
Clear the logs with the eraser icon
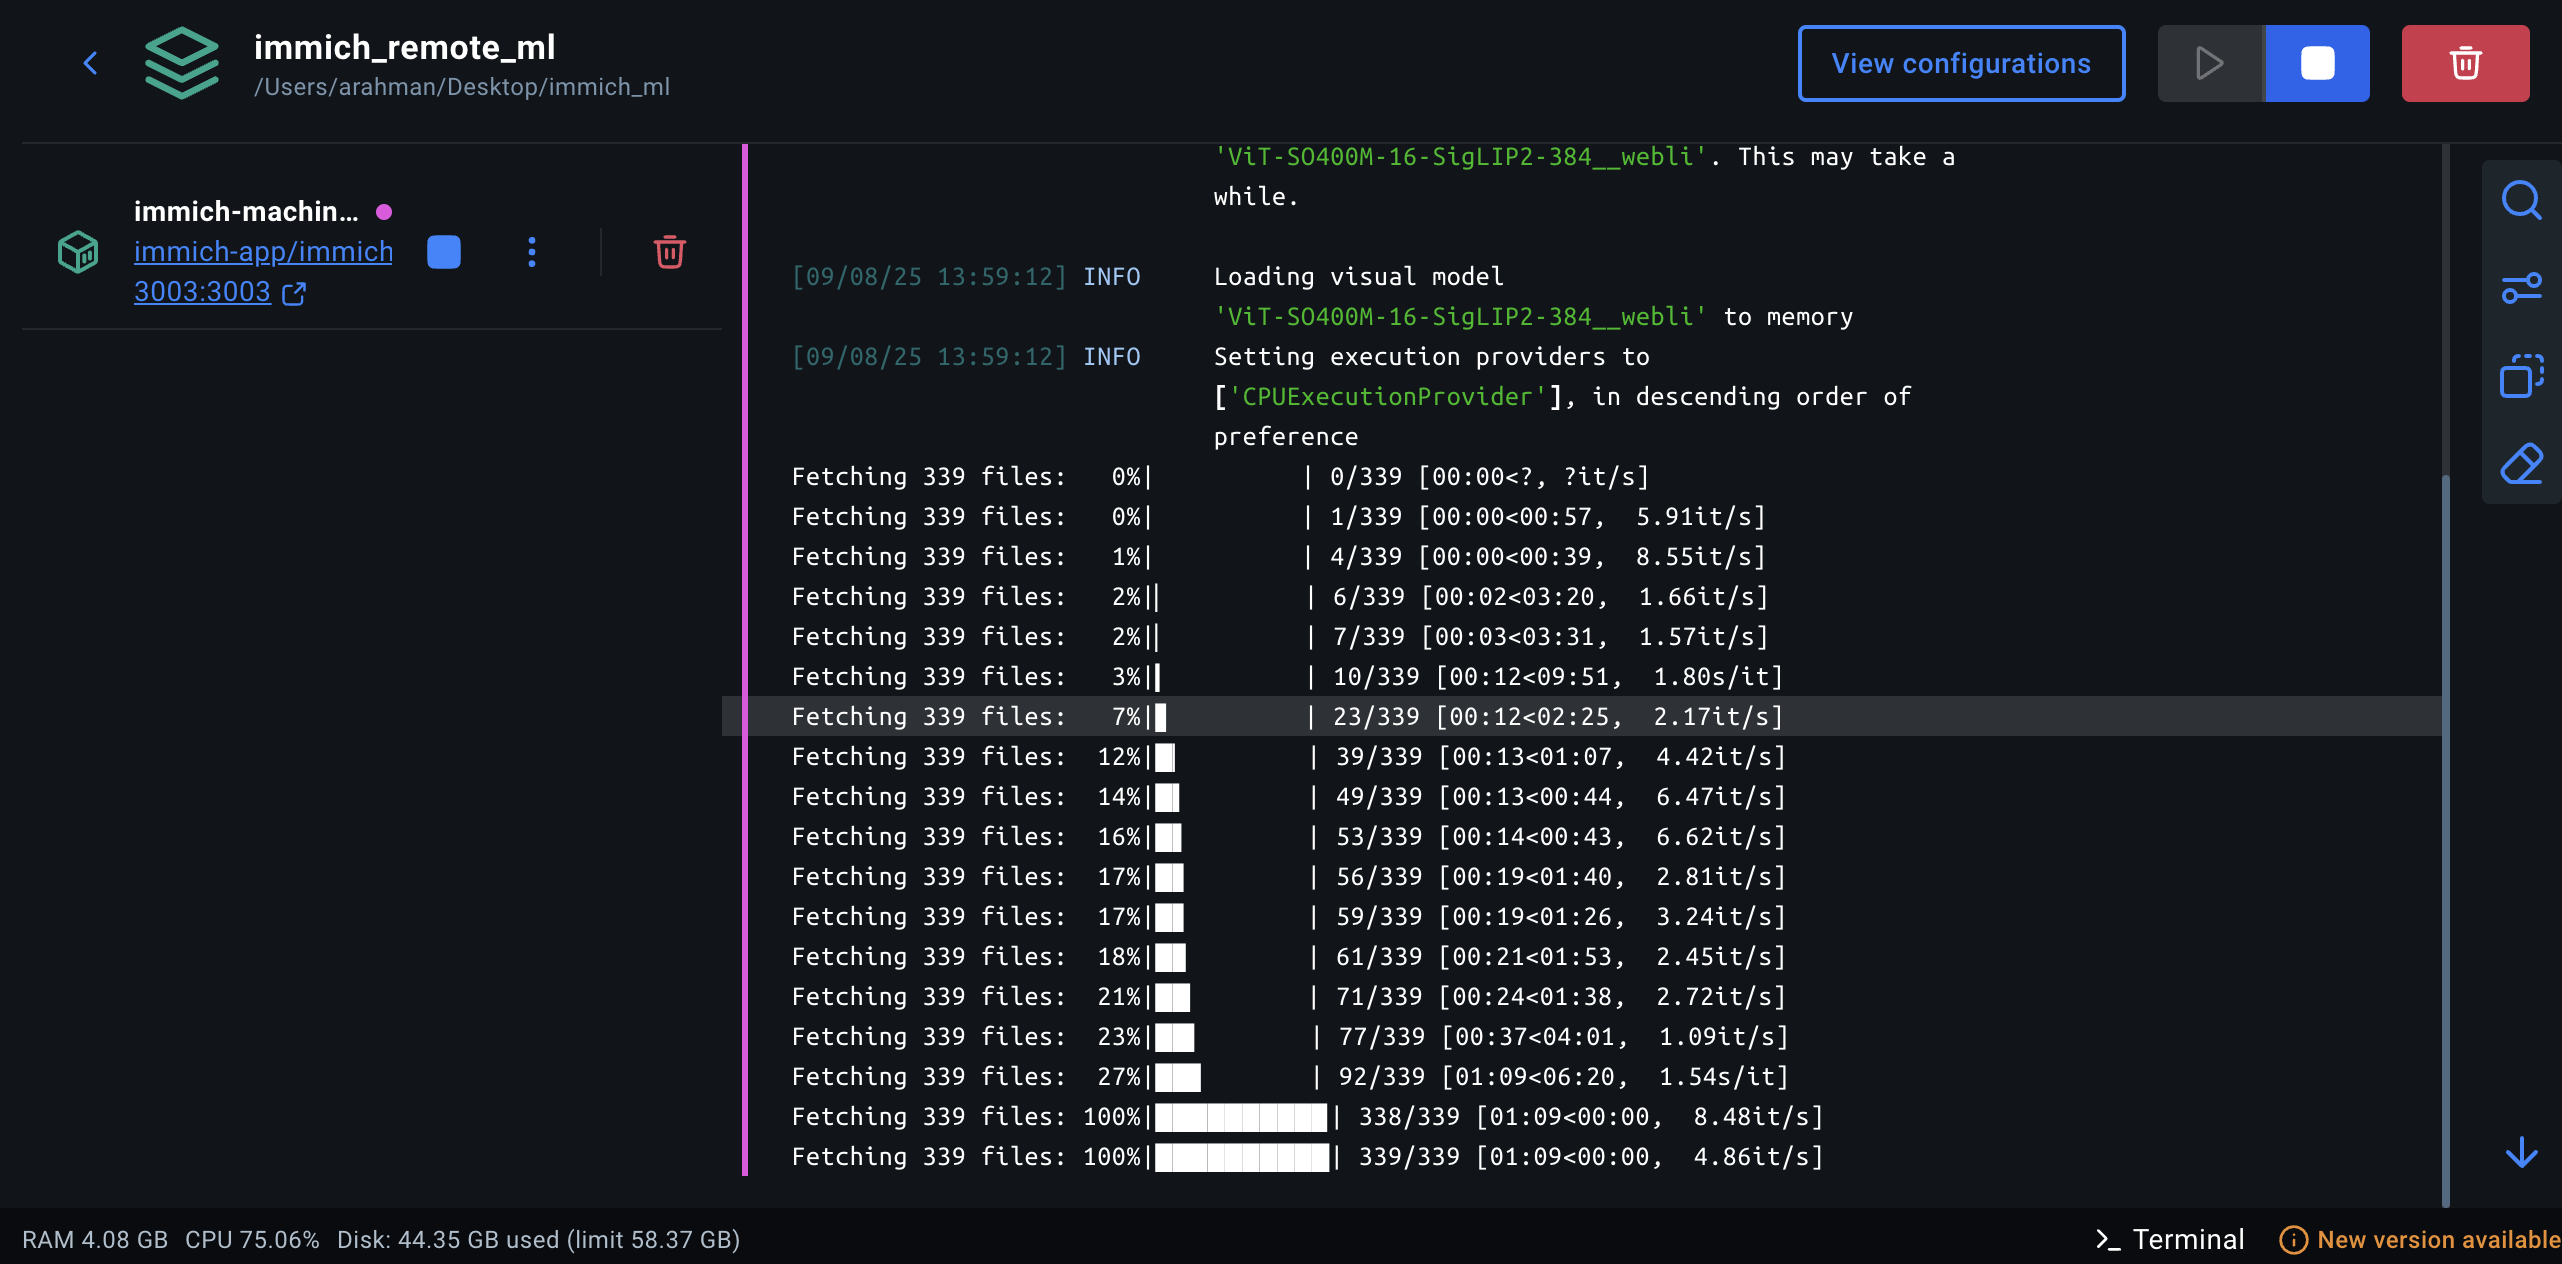pyautogui.click(x=2521, y=464)
